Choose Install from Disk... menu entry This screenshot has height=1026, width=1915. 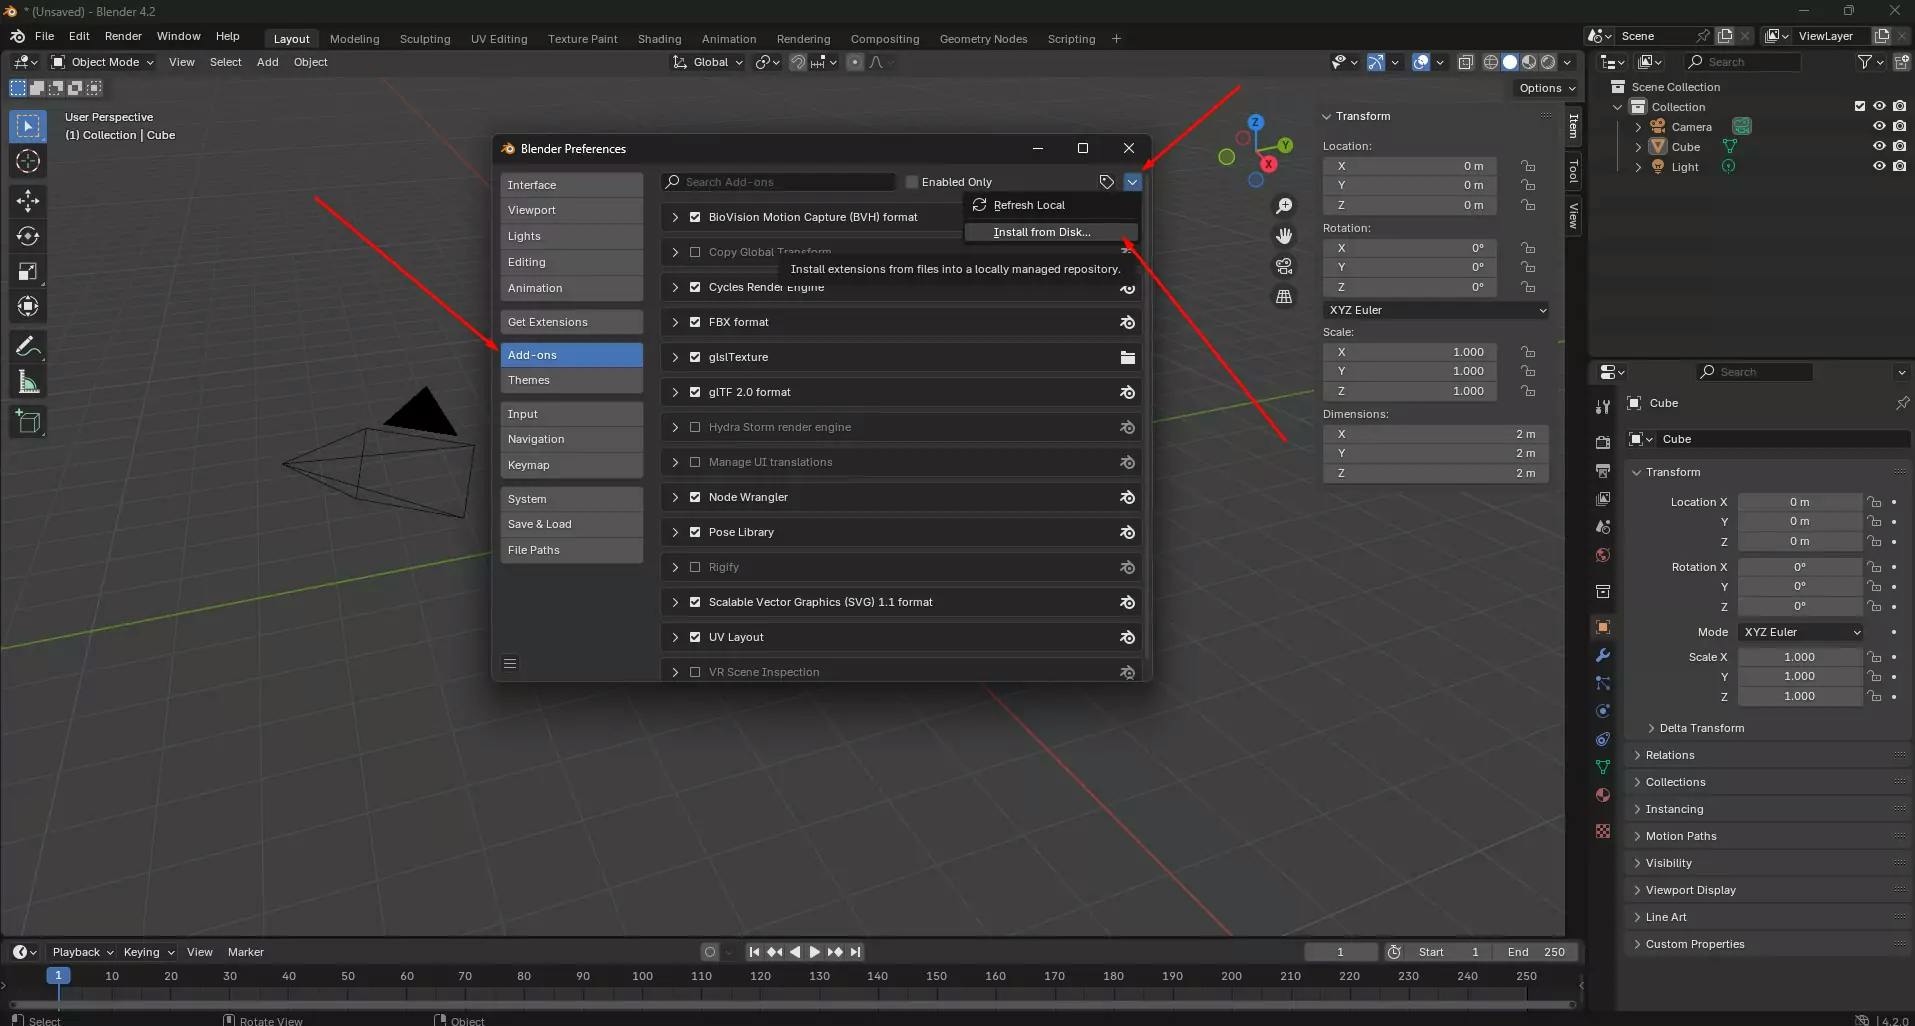[x=1052, y=232]
